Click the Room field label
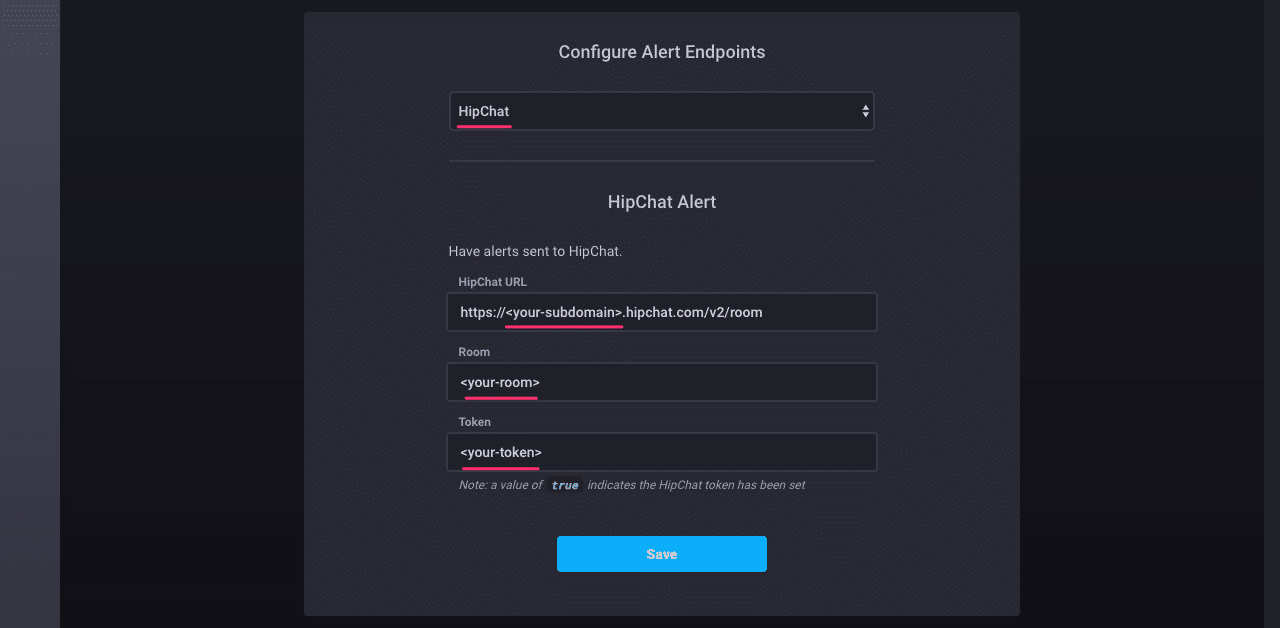This screenshot has width=1280, height=628. (474, 351)
